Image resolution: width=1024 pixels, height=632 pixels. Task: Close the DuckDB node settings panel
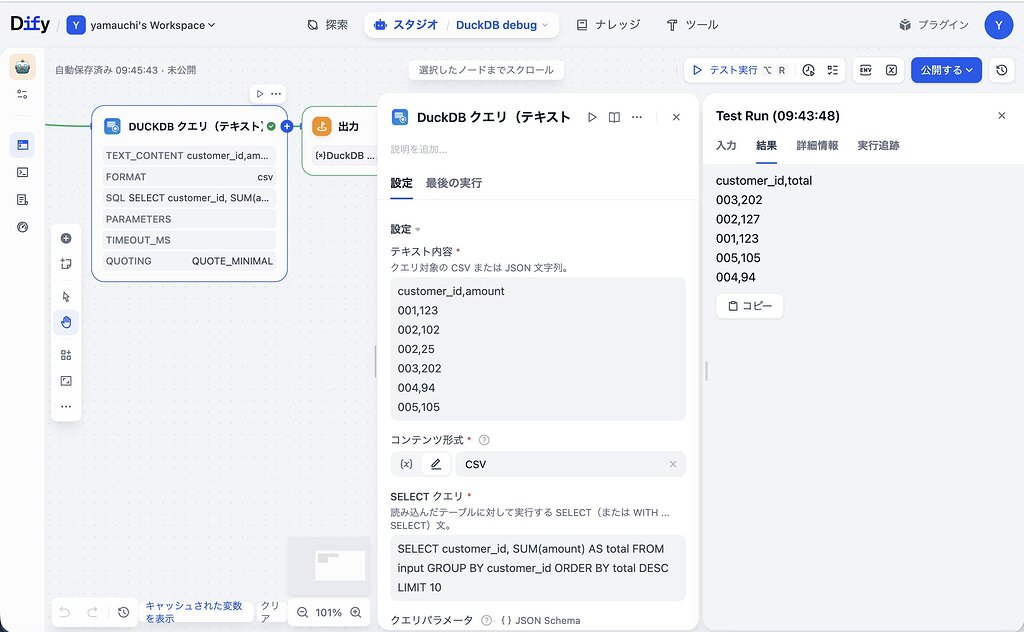(677, 117)
